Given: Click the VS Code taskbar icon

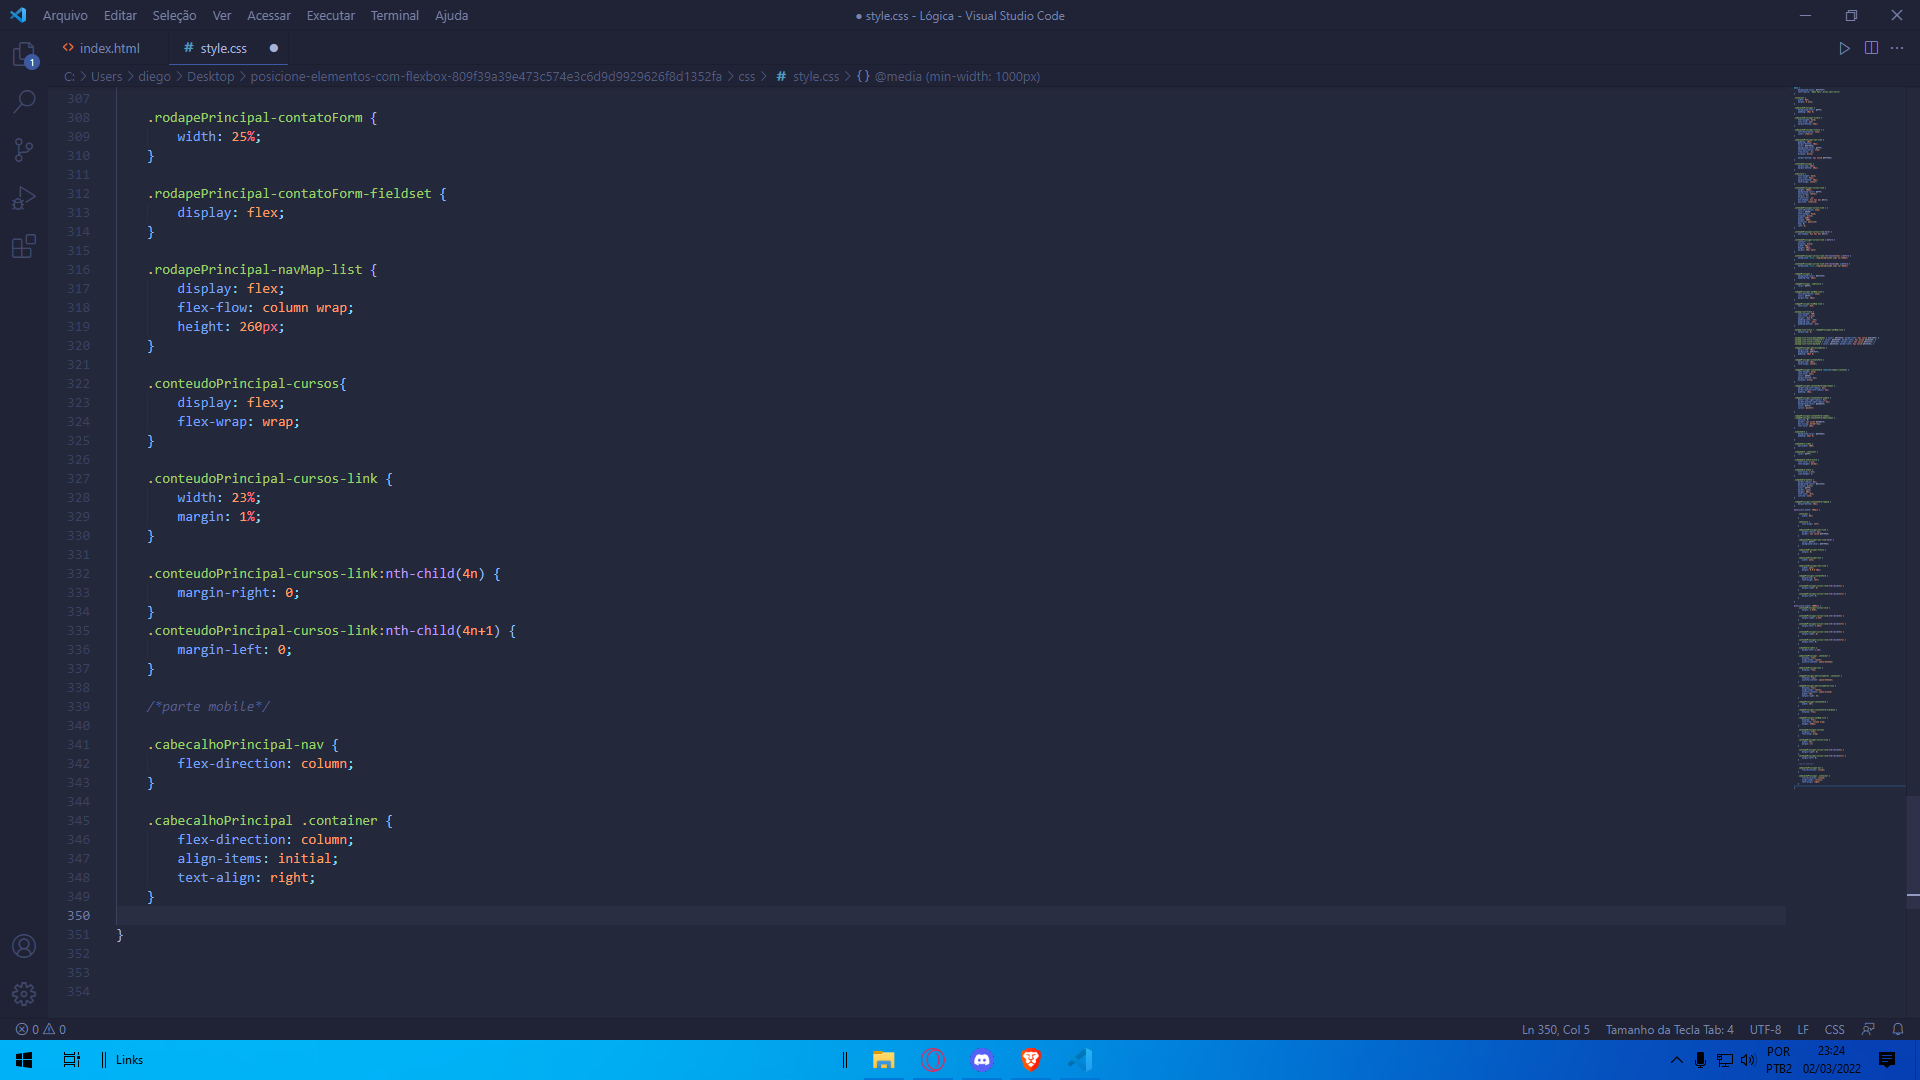Looking at the screenshot, I should tap(1080, 1060).
